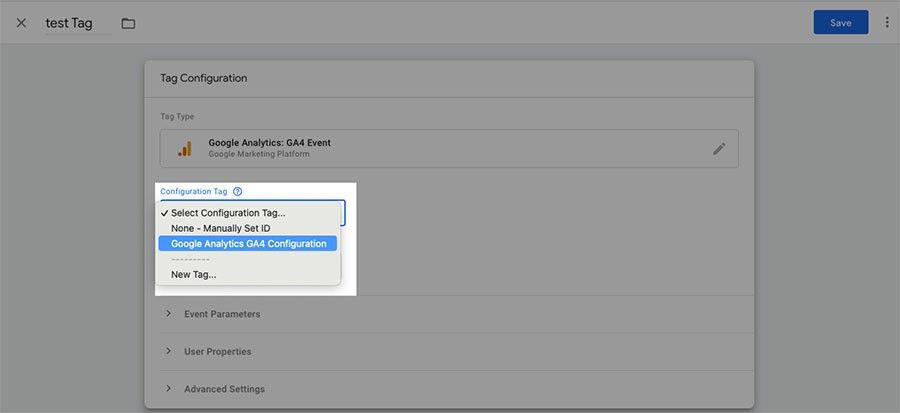Save the tag

[x=840, y=23]
